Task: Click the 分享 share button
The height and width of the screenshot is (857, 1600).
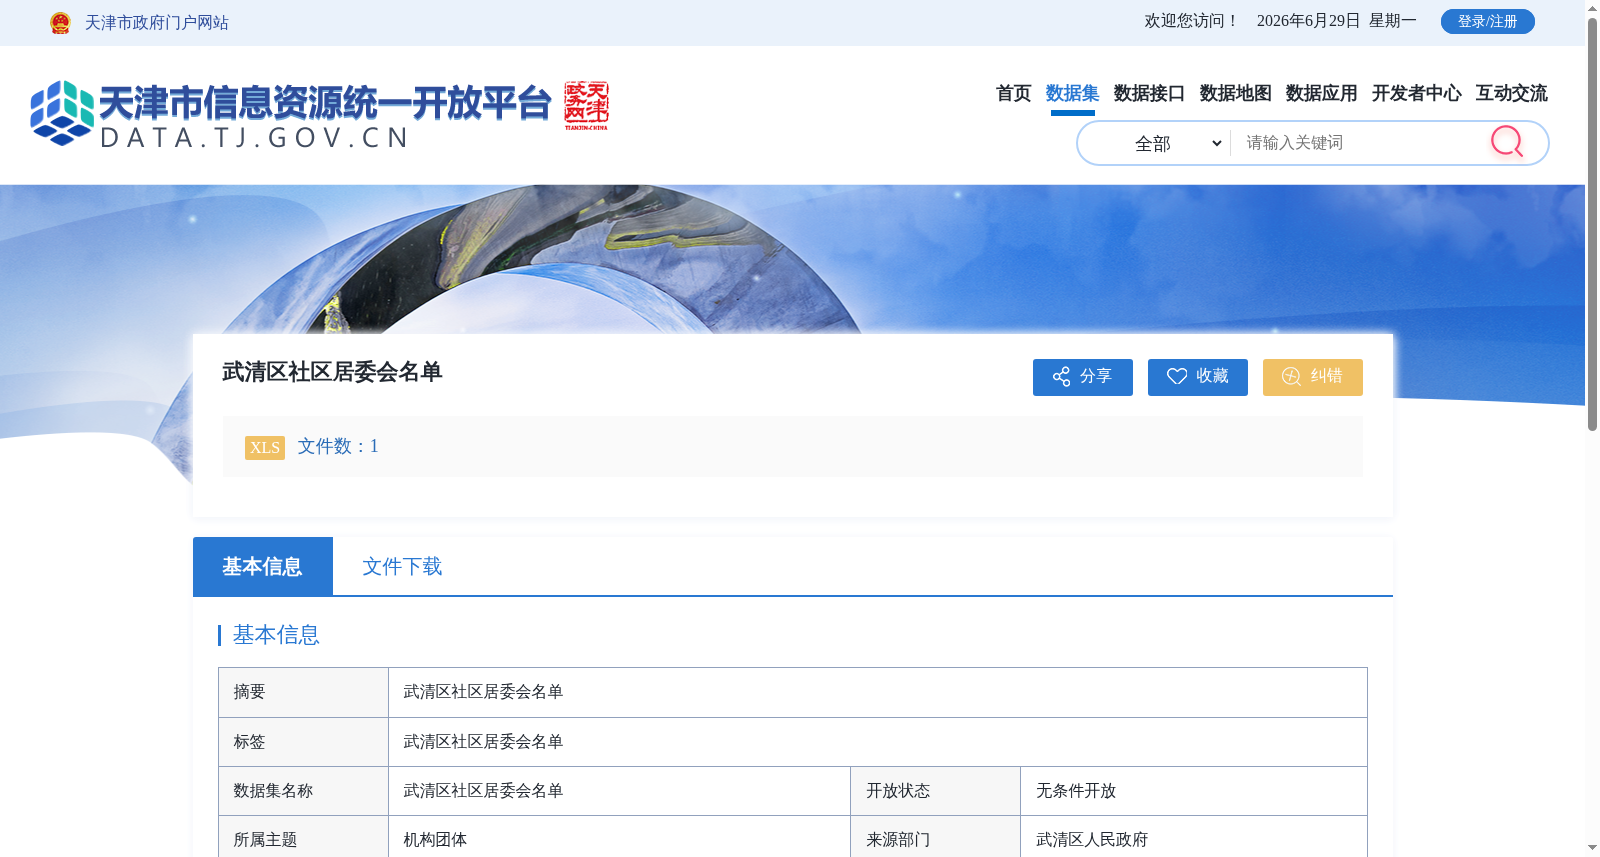Action: pos(1082,377)
